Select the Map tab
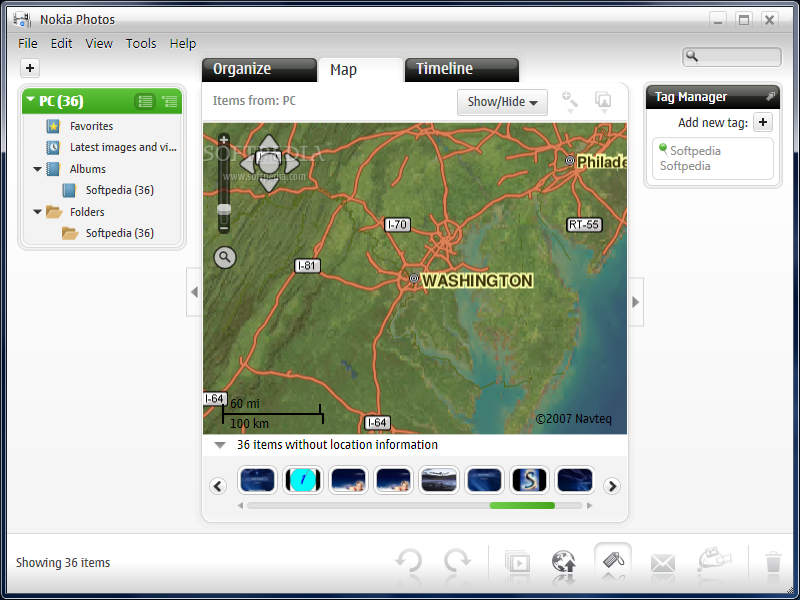The height and width of the screenshot is (600, 800). click(360, 70)
